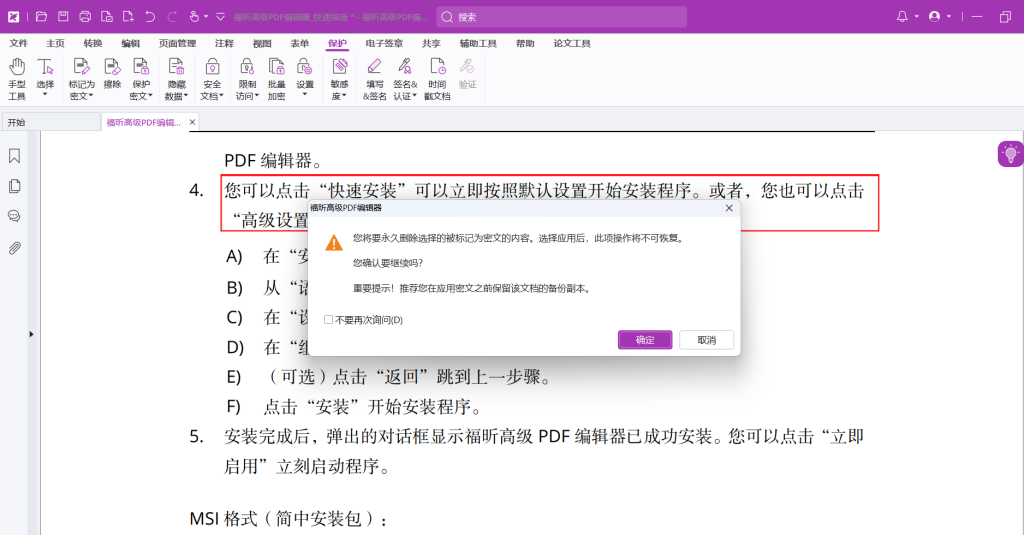The height and width of the screenshot is (535, 1024).
Task: Click the 时间戳文档 (Timestamp Document) icon
Action: (437, 68)
